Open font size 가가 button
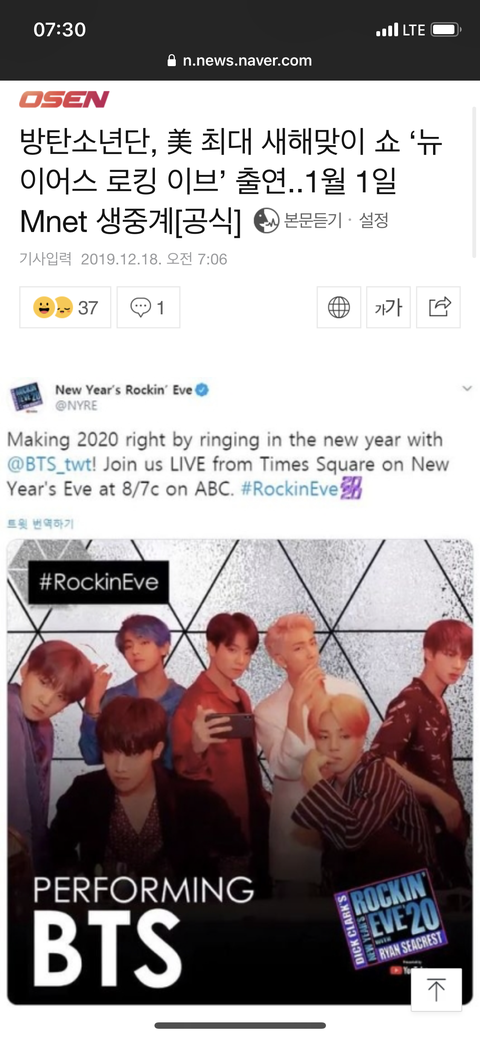Image resolution: width=480 pixels, height=1039 pixels. (389, 307)
